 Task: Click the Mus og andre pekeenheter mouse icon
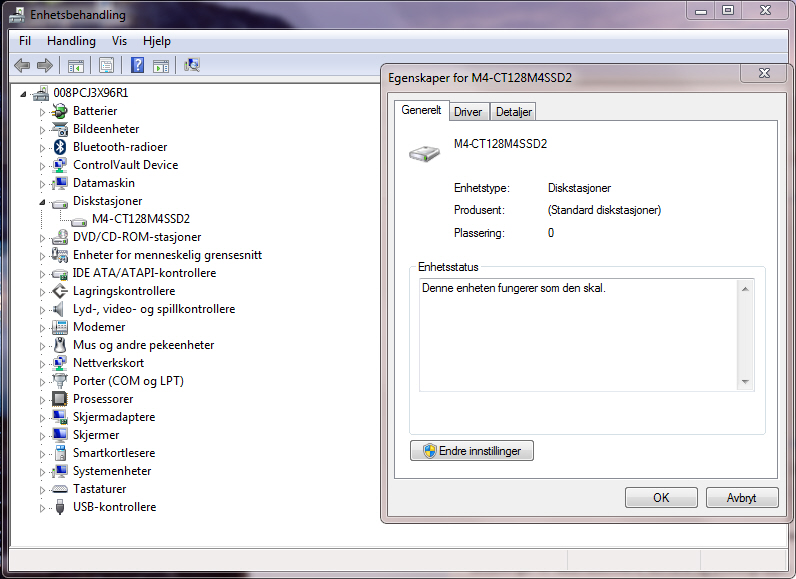[x=60, y=345]
